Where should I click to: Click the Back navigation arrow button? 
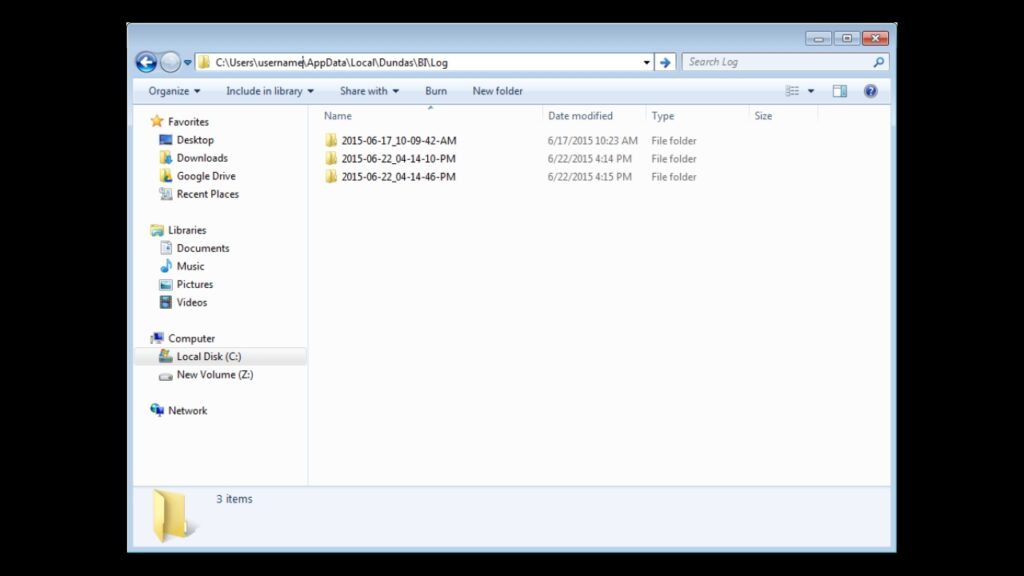coord(146,62)
